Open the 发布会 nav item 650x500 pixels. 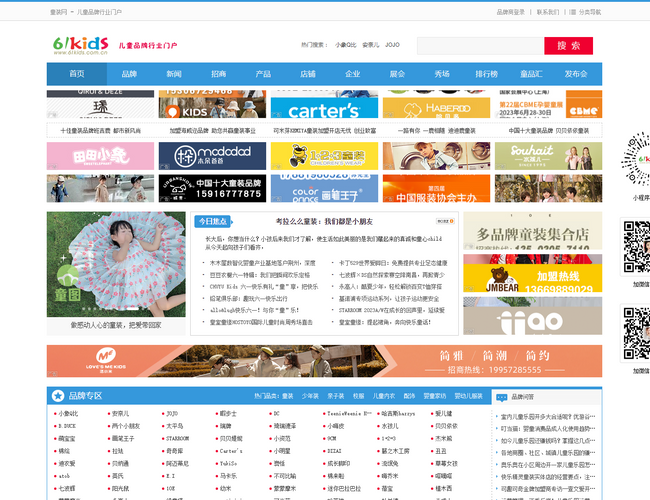point(576,74)
